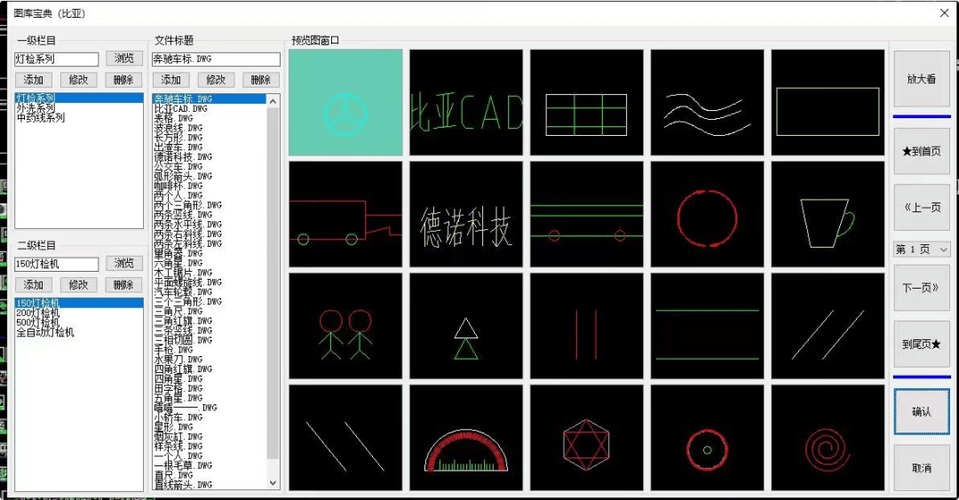Image resolution: width=959 pixels, height=500 pixels.
Task: Click 修改 button under 二级栏目
Action: [78, 285]
